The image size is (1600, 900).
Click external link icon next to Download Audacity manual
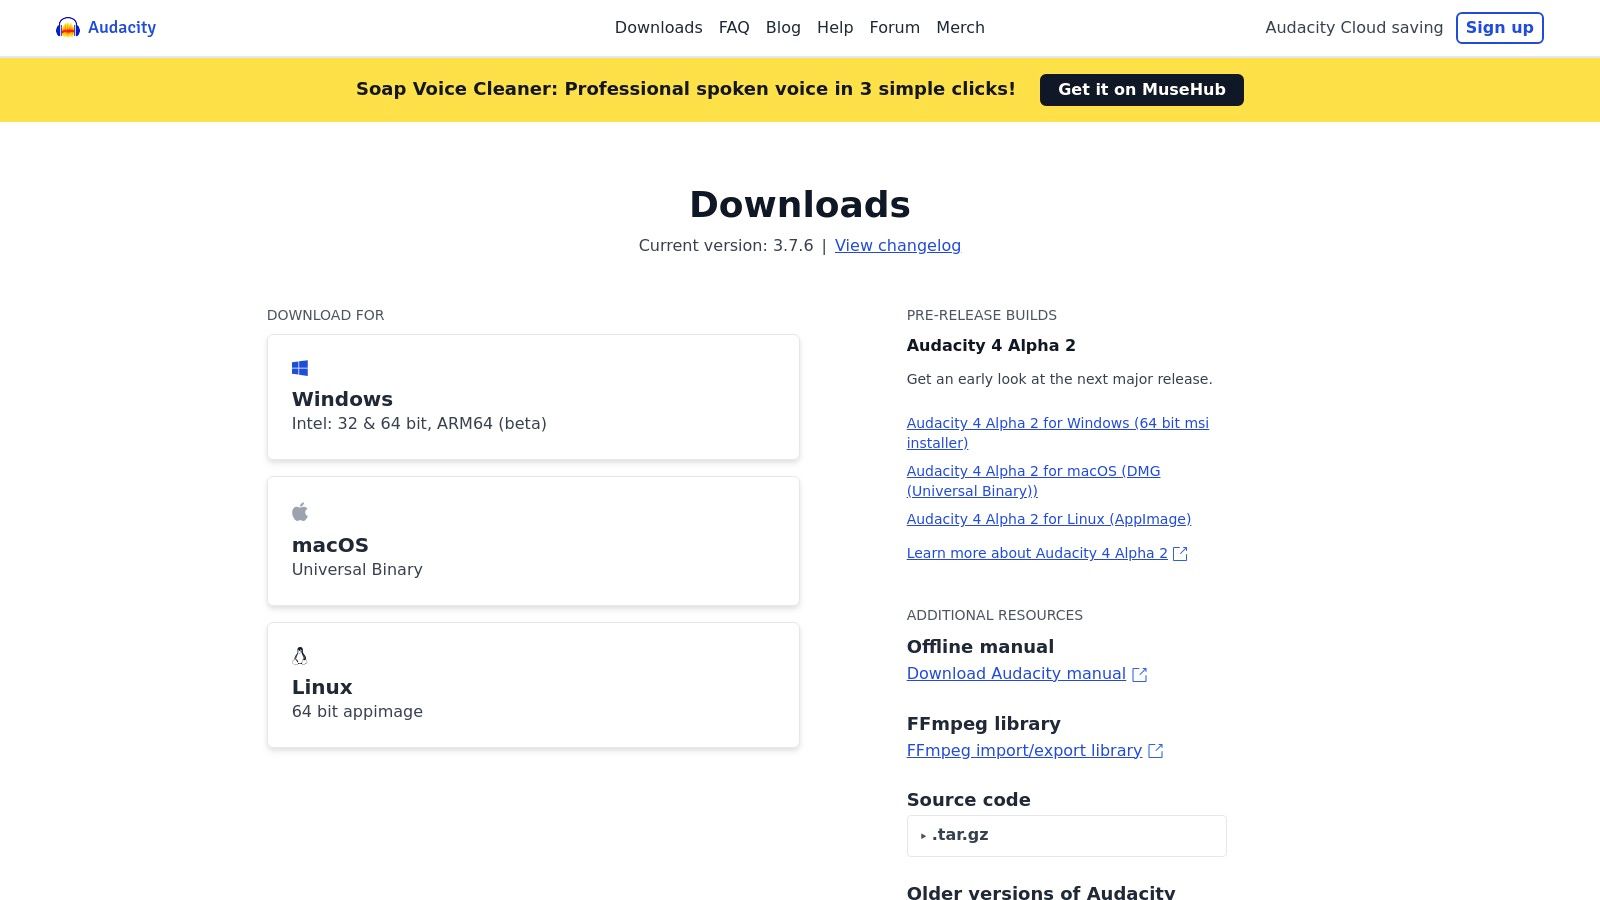point(1139,675)
